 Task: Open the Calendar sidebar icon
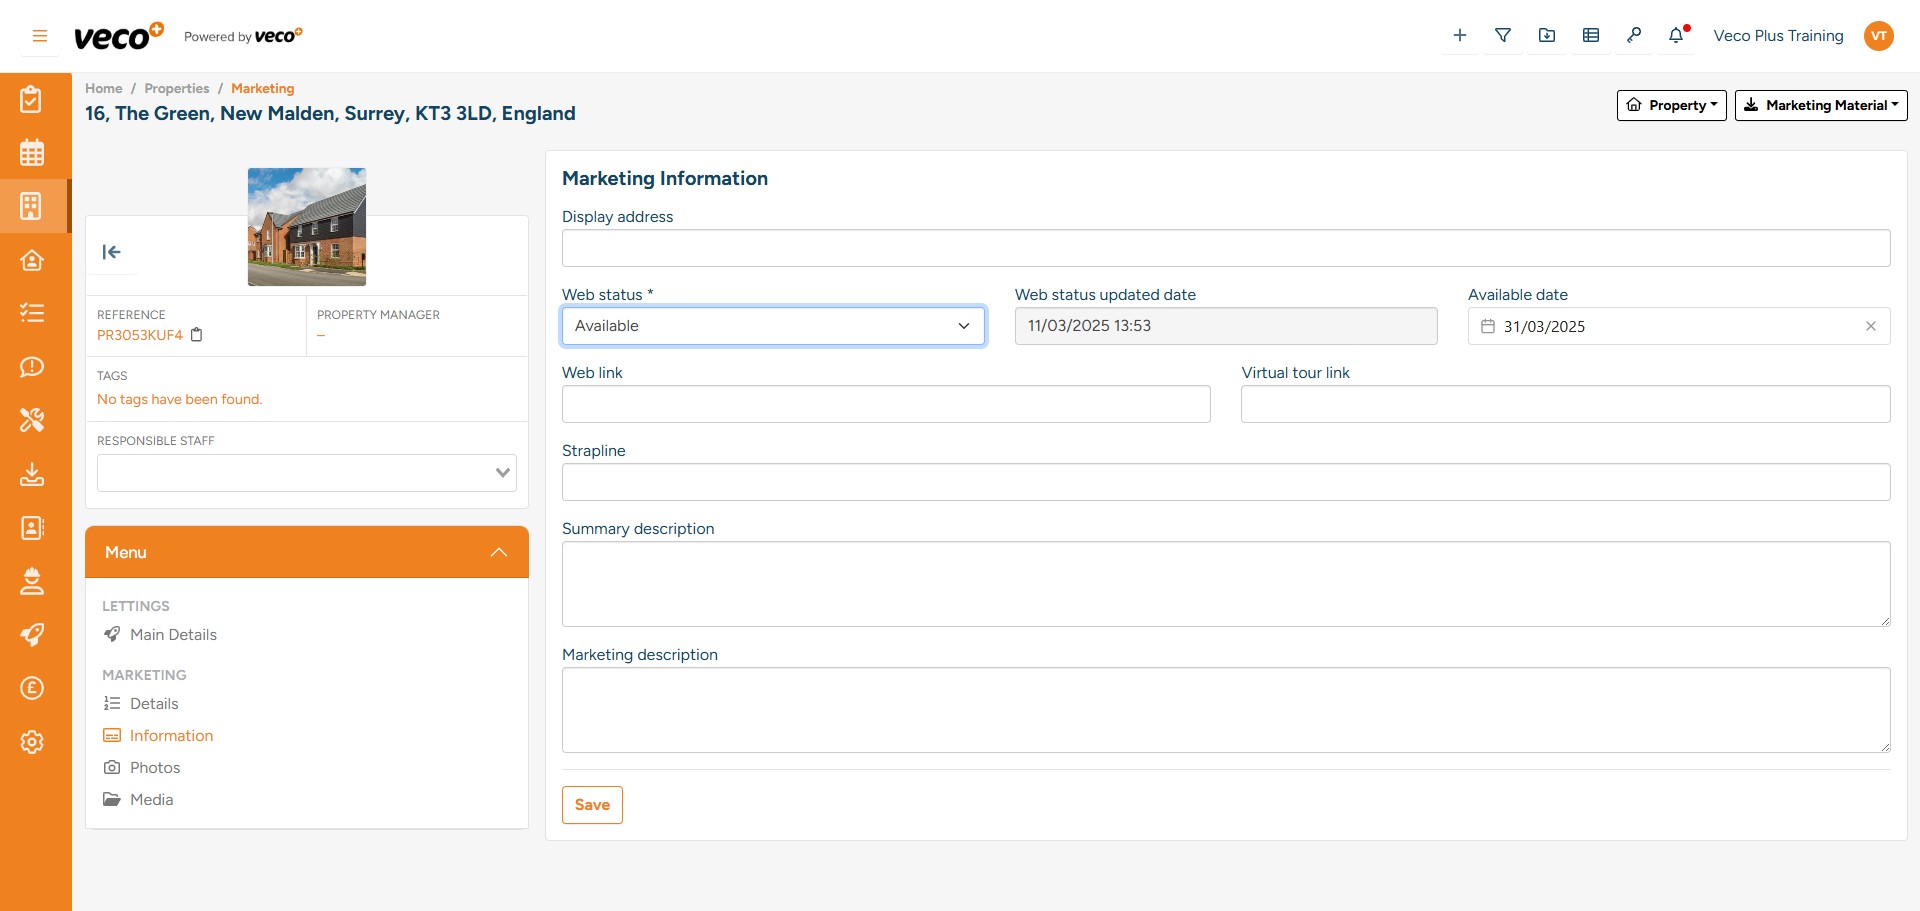click(x=33, y=152)
